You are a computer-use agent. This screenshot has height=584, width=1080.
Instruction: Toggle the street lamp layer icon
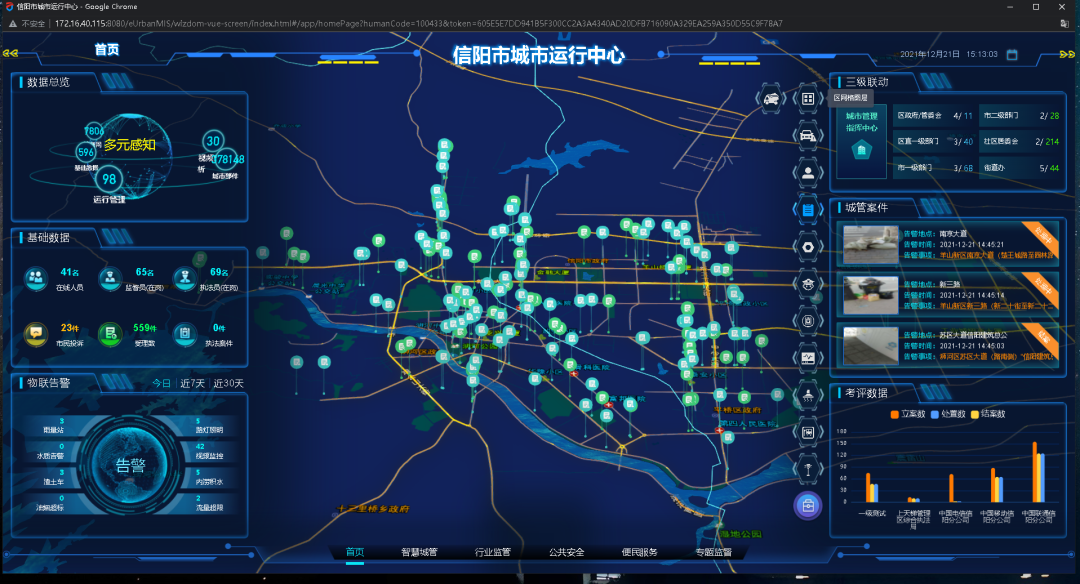pyautogui.click(x=808, y=470)
